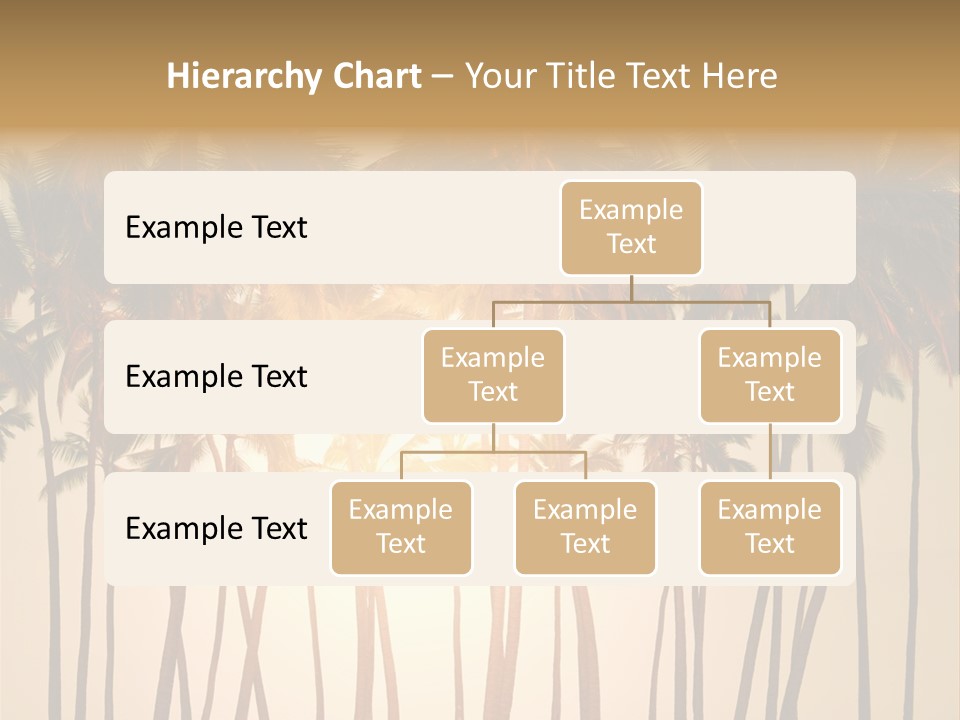Click the left box in the second level

[x=493, y=375]
